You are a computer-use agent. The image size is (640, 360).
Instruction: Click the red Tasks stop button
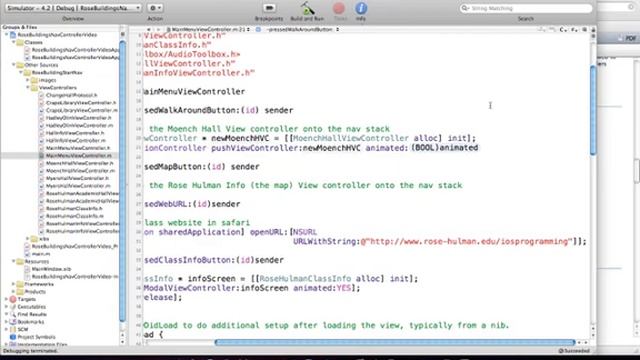pos(339,8)
